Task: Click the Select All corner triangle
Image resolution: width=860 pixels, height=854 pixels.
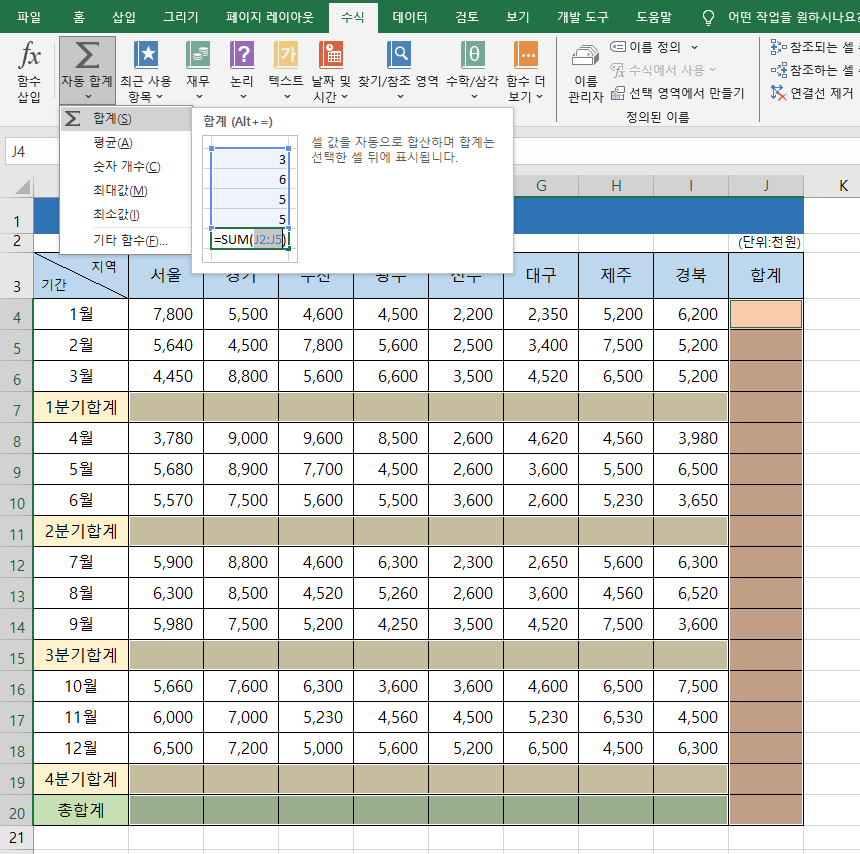Action: 22,187
